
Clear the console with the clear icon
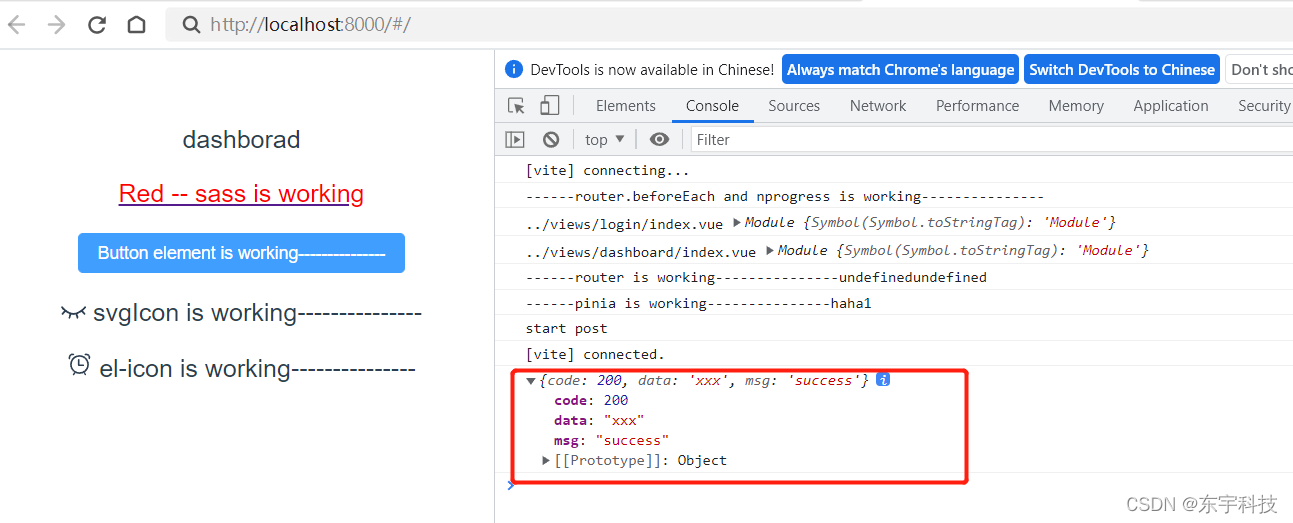[551, 139]
